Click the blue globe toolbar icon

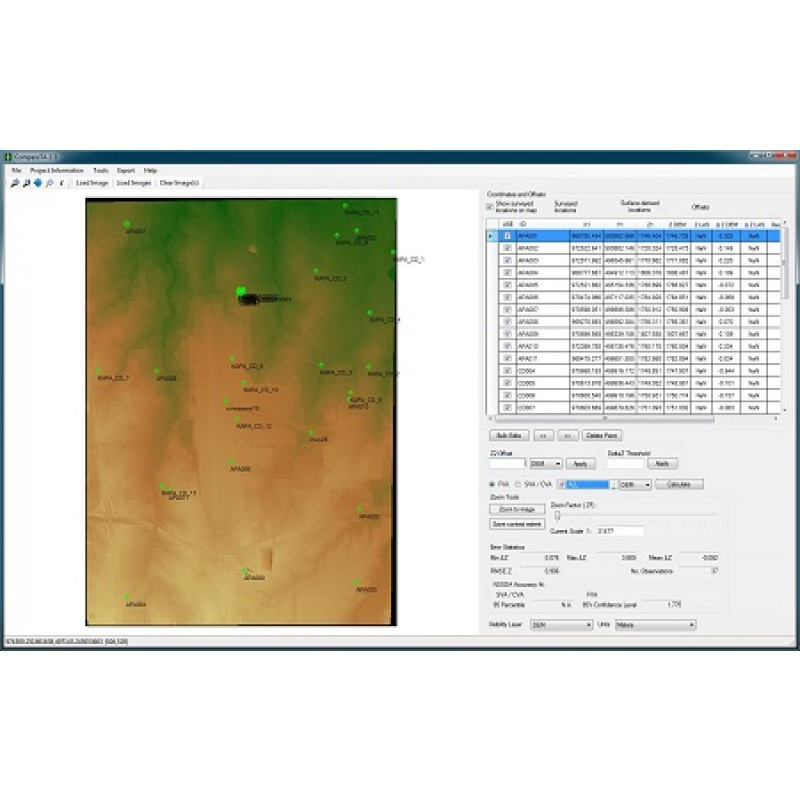[x=38, y=183]
